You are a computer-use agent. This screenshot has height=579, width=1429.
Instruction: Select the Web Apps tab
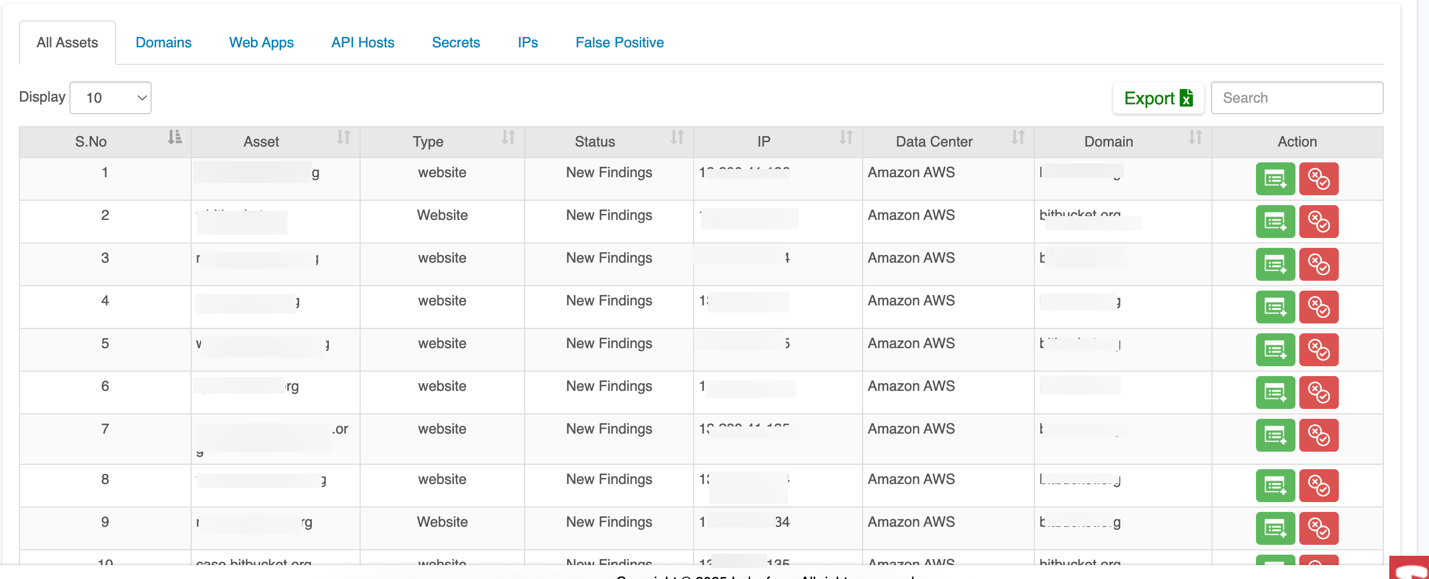[261, 43]
